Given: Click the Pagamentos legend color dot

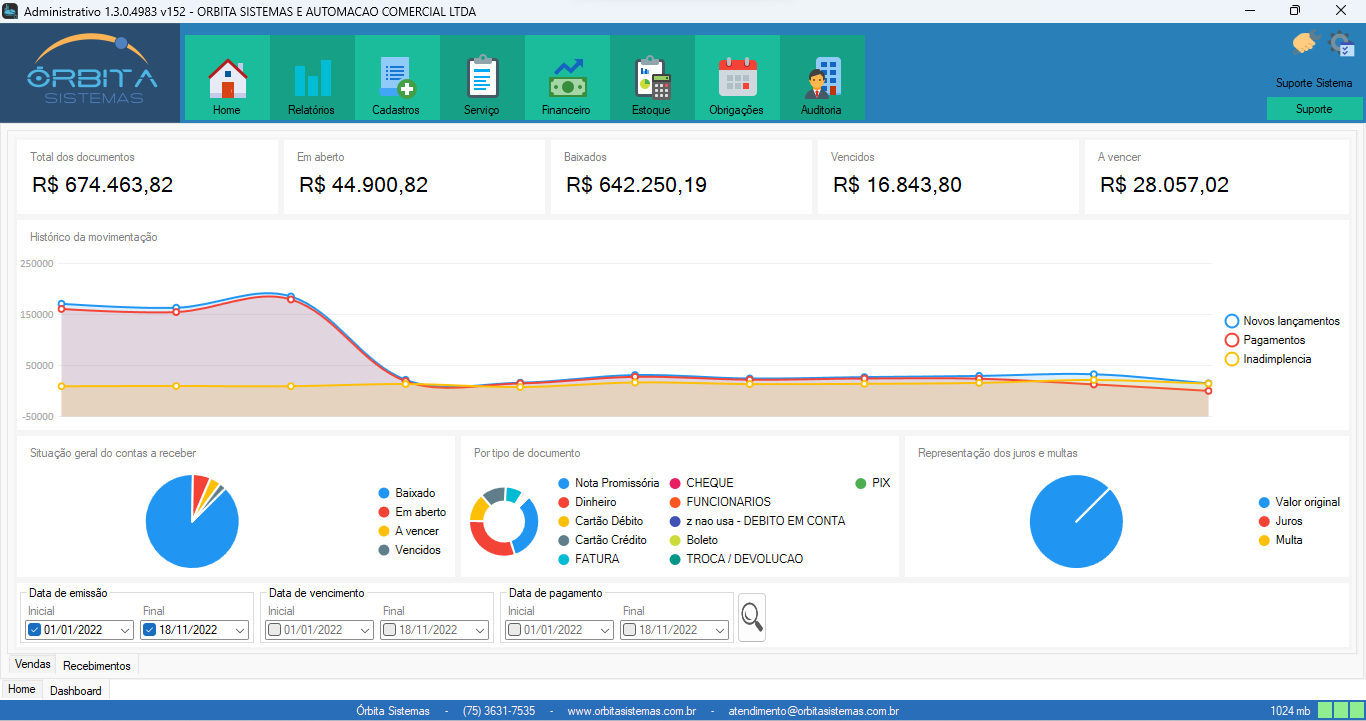Looking at the screenshot, I should click(1231, 340).
